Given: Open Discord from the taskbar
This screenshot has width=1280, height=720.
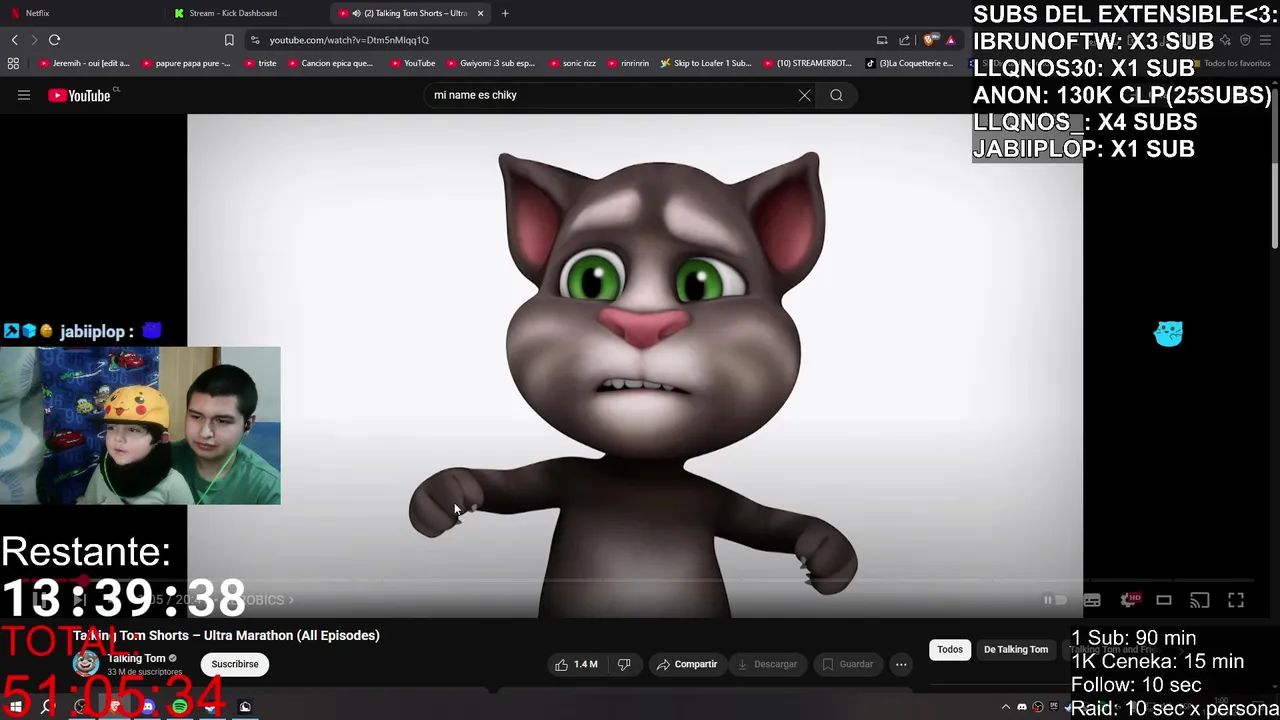Looking at the screenshot, I should 148,707.
